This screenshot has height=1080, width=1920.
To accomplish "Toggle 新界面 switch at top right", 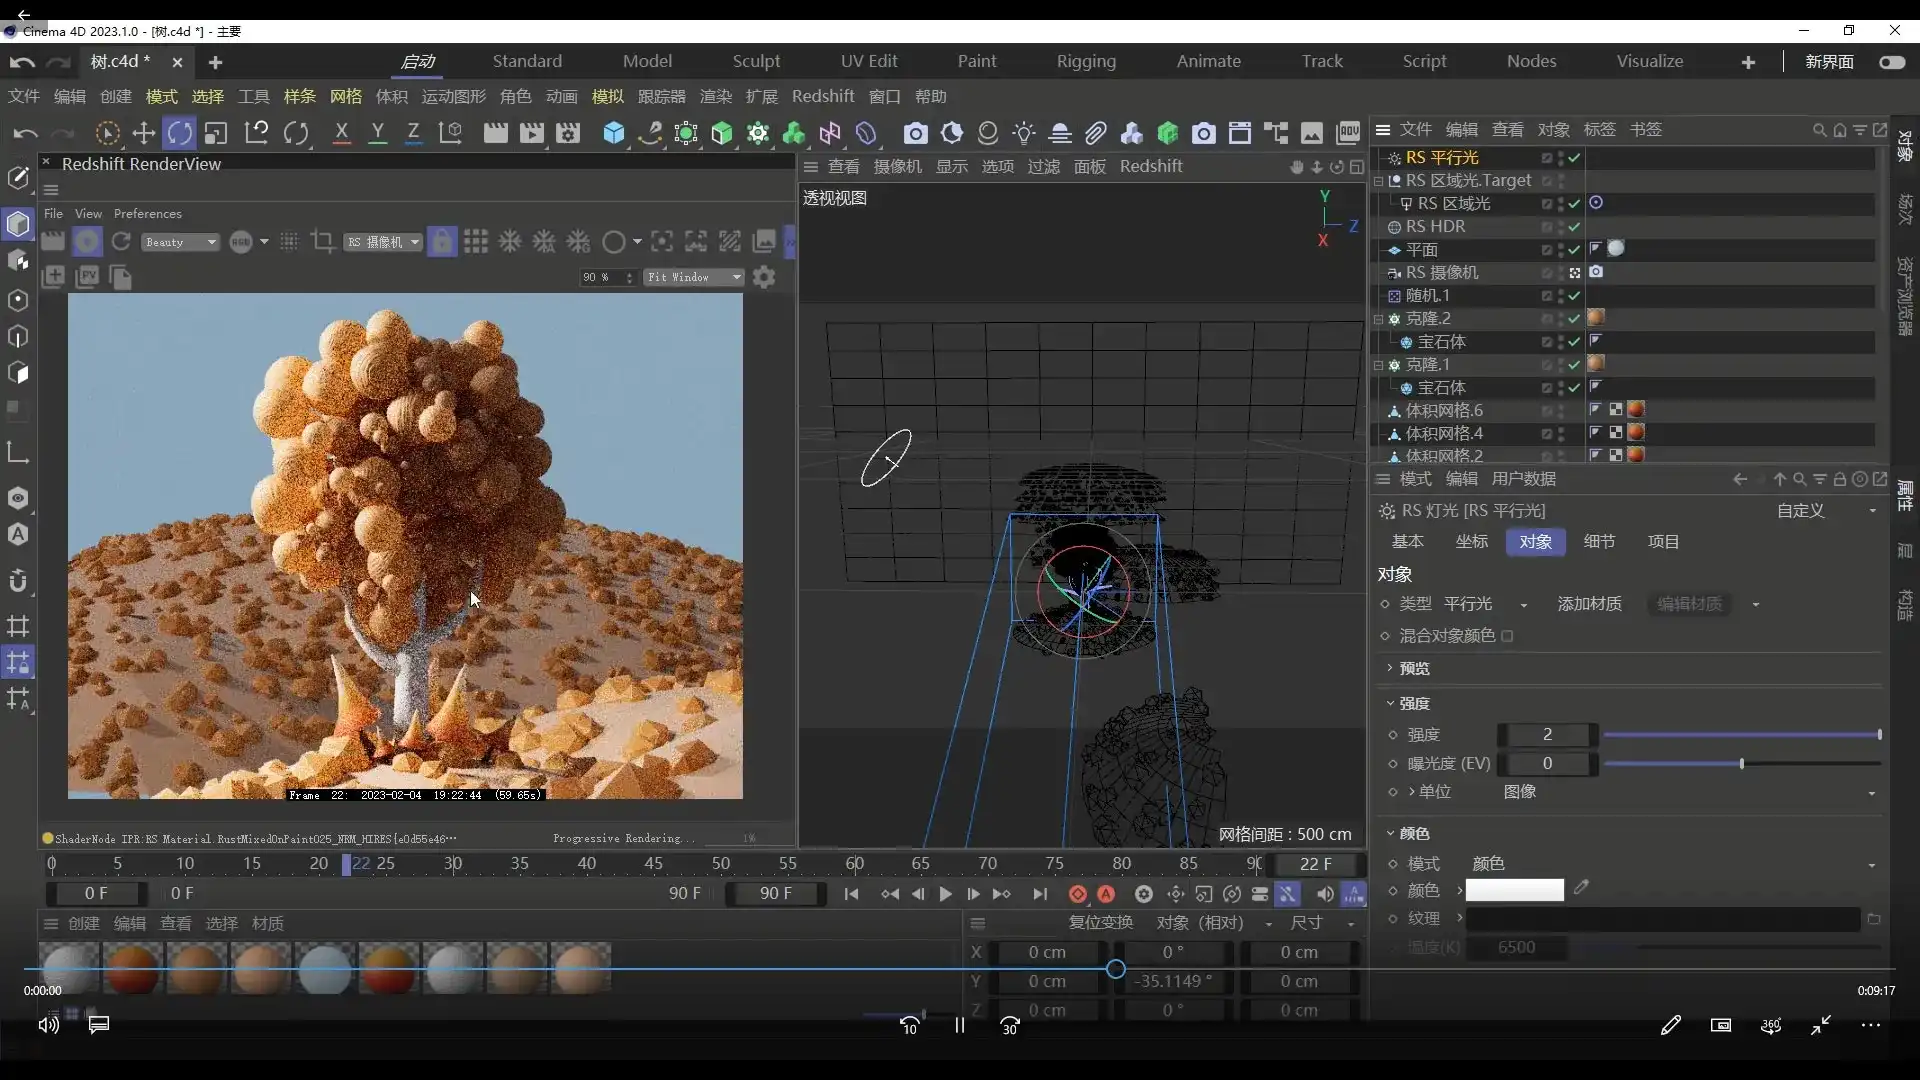I will [1892, 62].
